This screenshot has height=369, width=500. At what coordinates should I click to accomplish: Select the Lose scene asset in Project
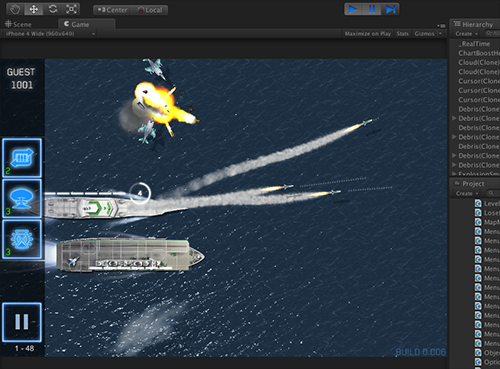click(x=491, y=213)
